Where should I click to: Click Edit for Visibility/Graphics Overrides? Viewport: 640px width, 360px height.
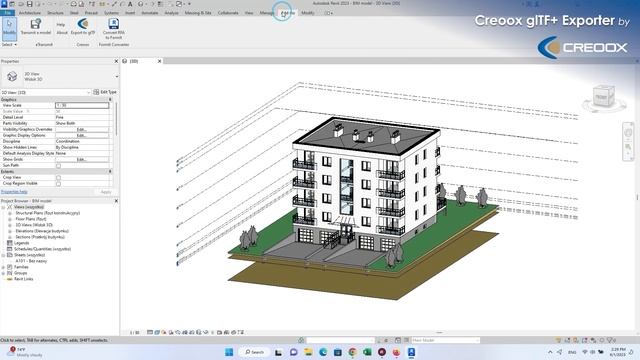click(x=82, y=129)
